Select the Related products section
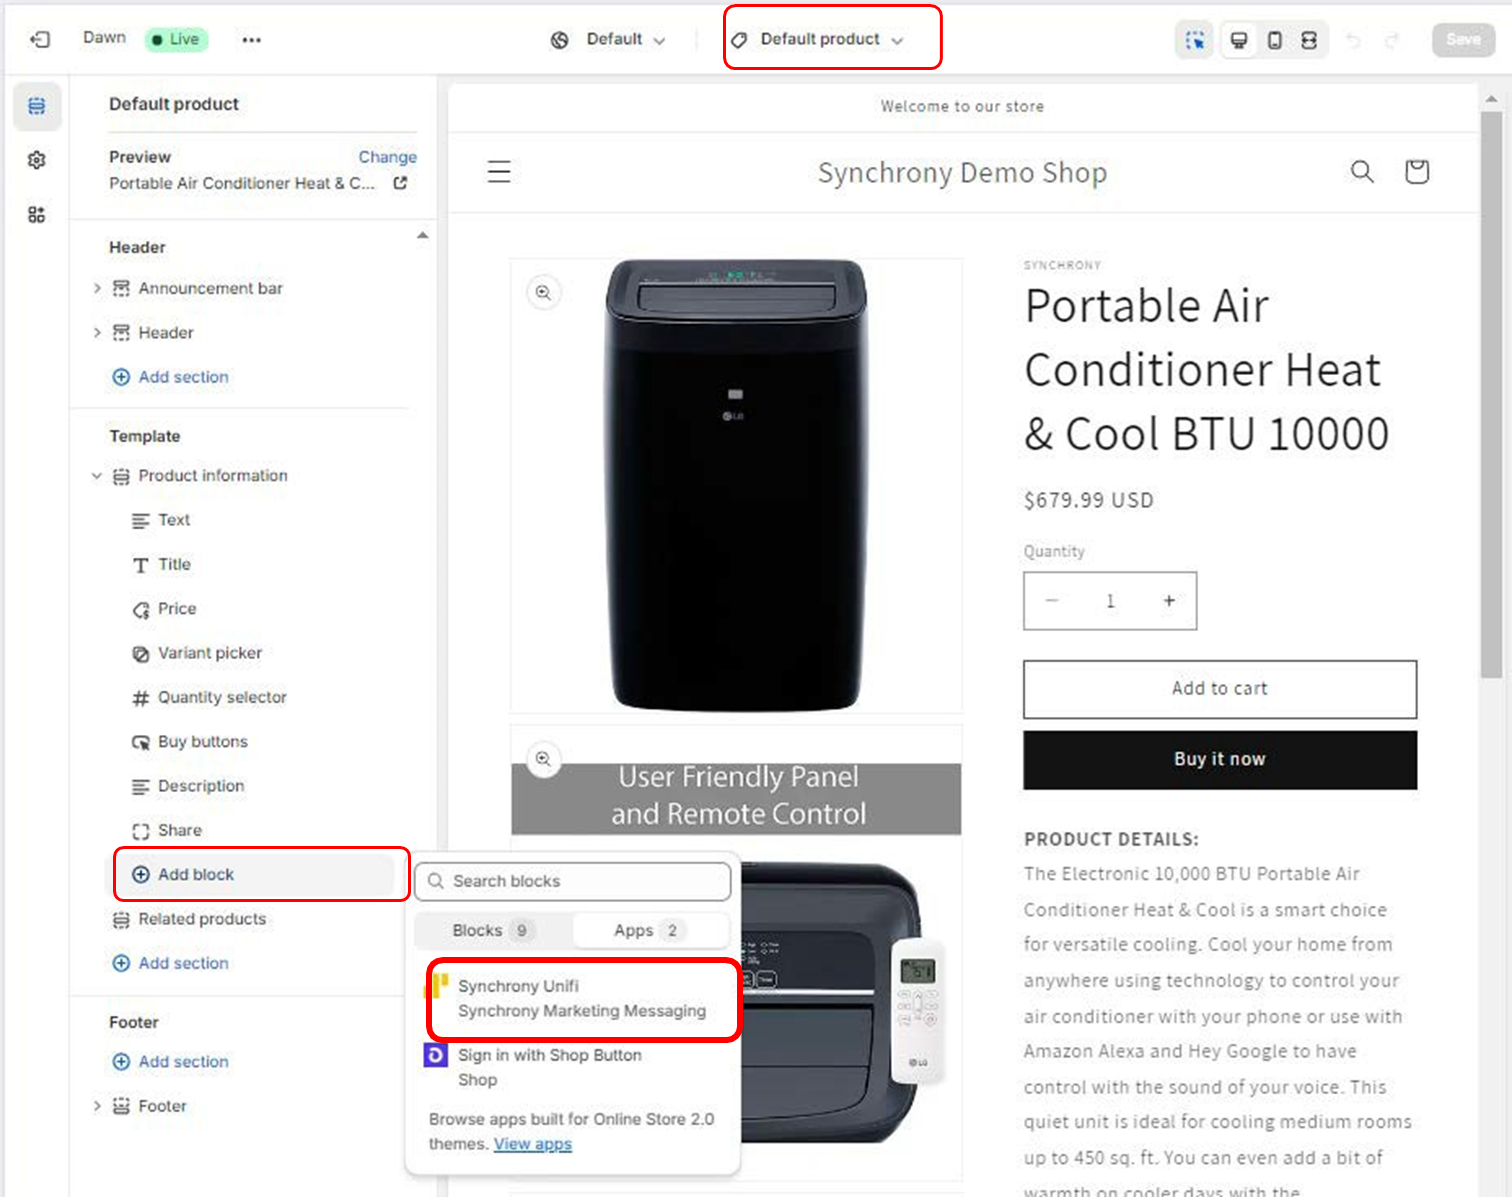This screenshot has height=1197, width=1512. pos(190,919)
